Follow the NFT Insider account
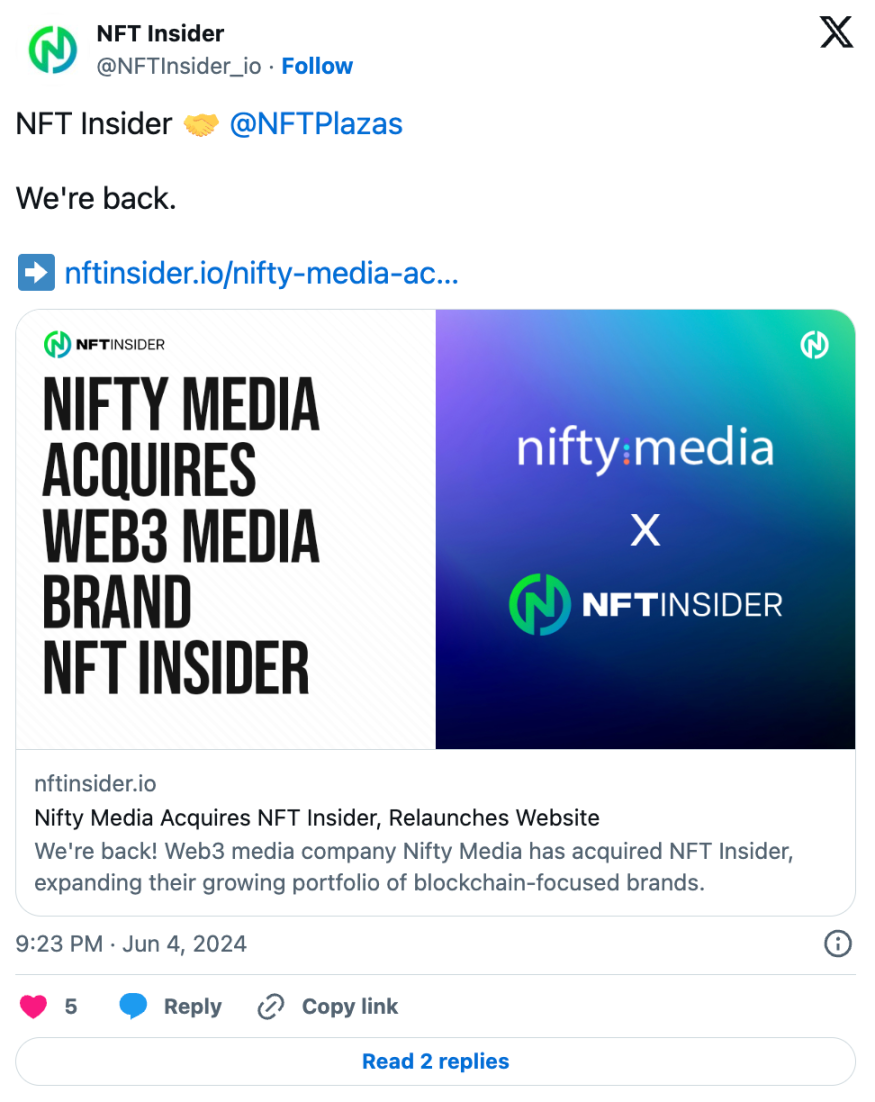Viewport: 875px width, 1102px height. 317,66
